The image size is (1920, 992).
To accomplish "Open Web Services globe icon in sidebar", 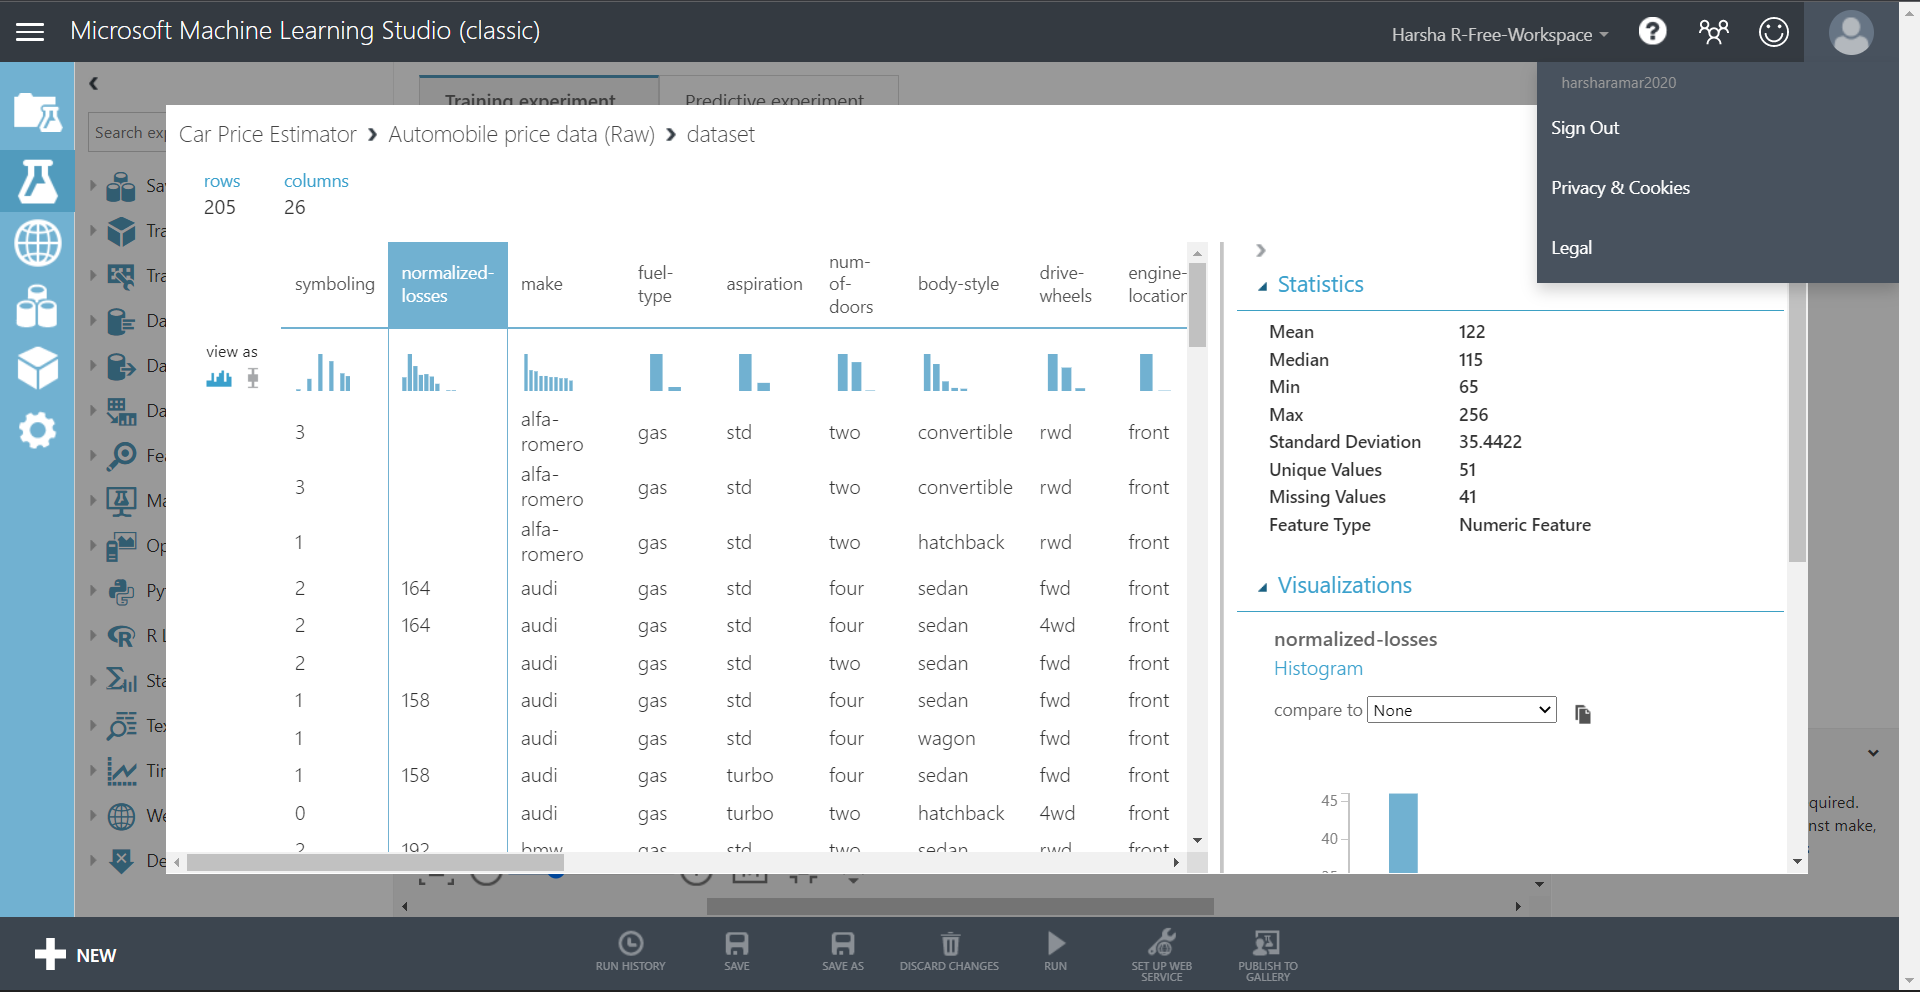I will (37, 243).
